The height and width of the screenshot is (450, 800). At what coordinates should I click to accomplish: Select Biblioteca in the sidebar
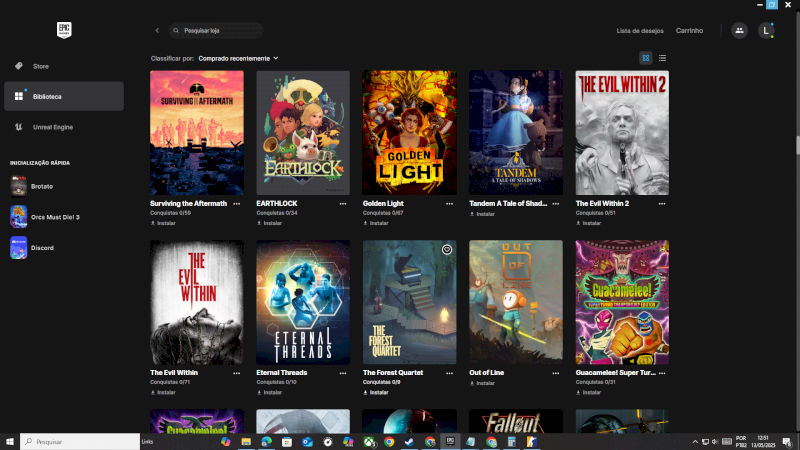pyautogui.click(x=64, y=96)
